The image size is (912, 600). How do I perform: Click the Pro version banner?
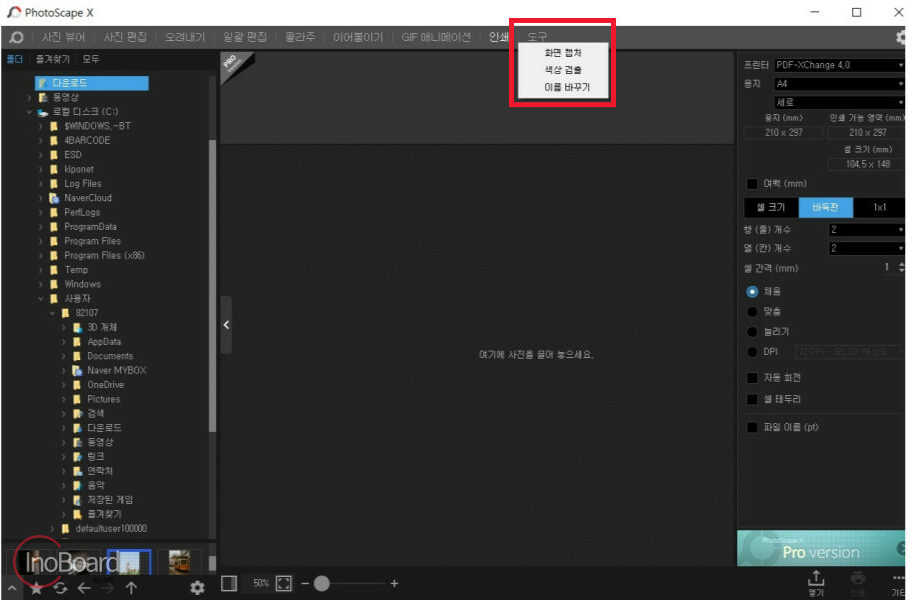pyautogui.click(x=821, y=548)
